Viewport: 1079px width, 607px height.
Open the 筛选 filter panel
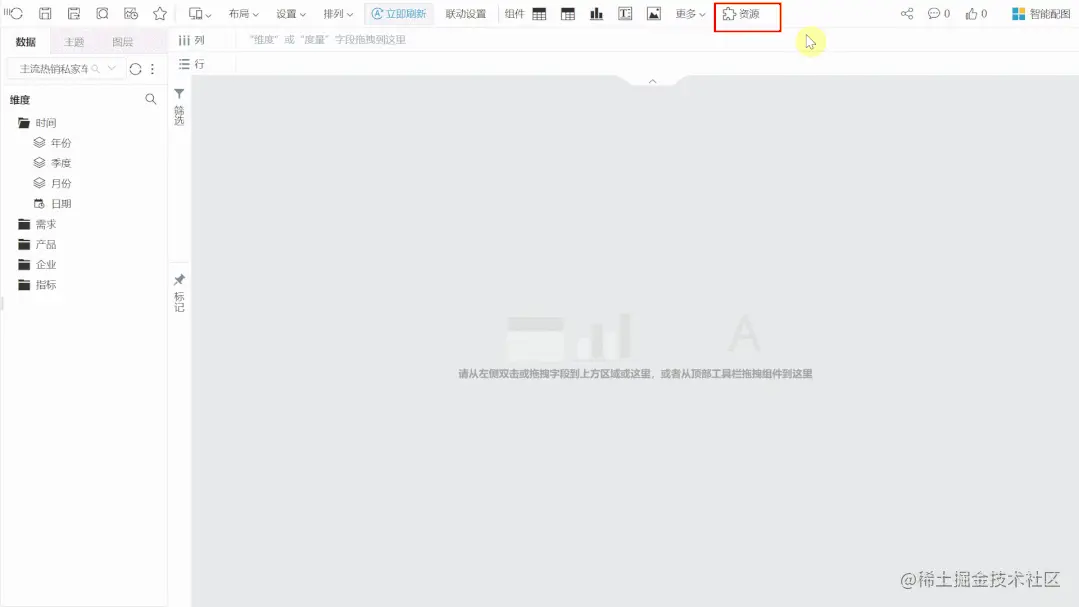(x=179, y=105)
